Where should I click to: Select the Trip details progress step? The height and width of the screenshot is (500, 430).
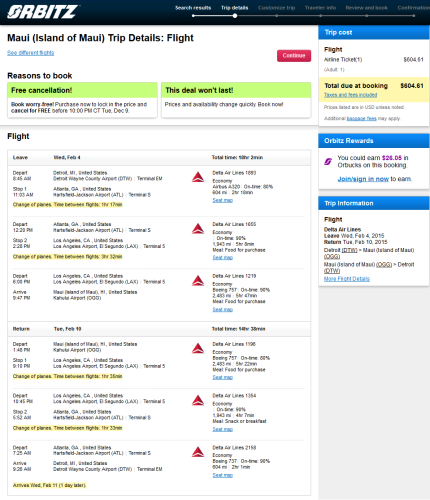(235, 8)
